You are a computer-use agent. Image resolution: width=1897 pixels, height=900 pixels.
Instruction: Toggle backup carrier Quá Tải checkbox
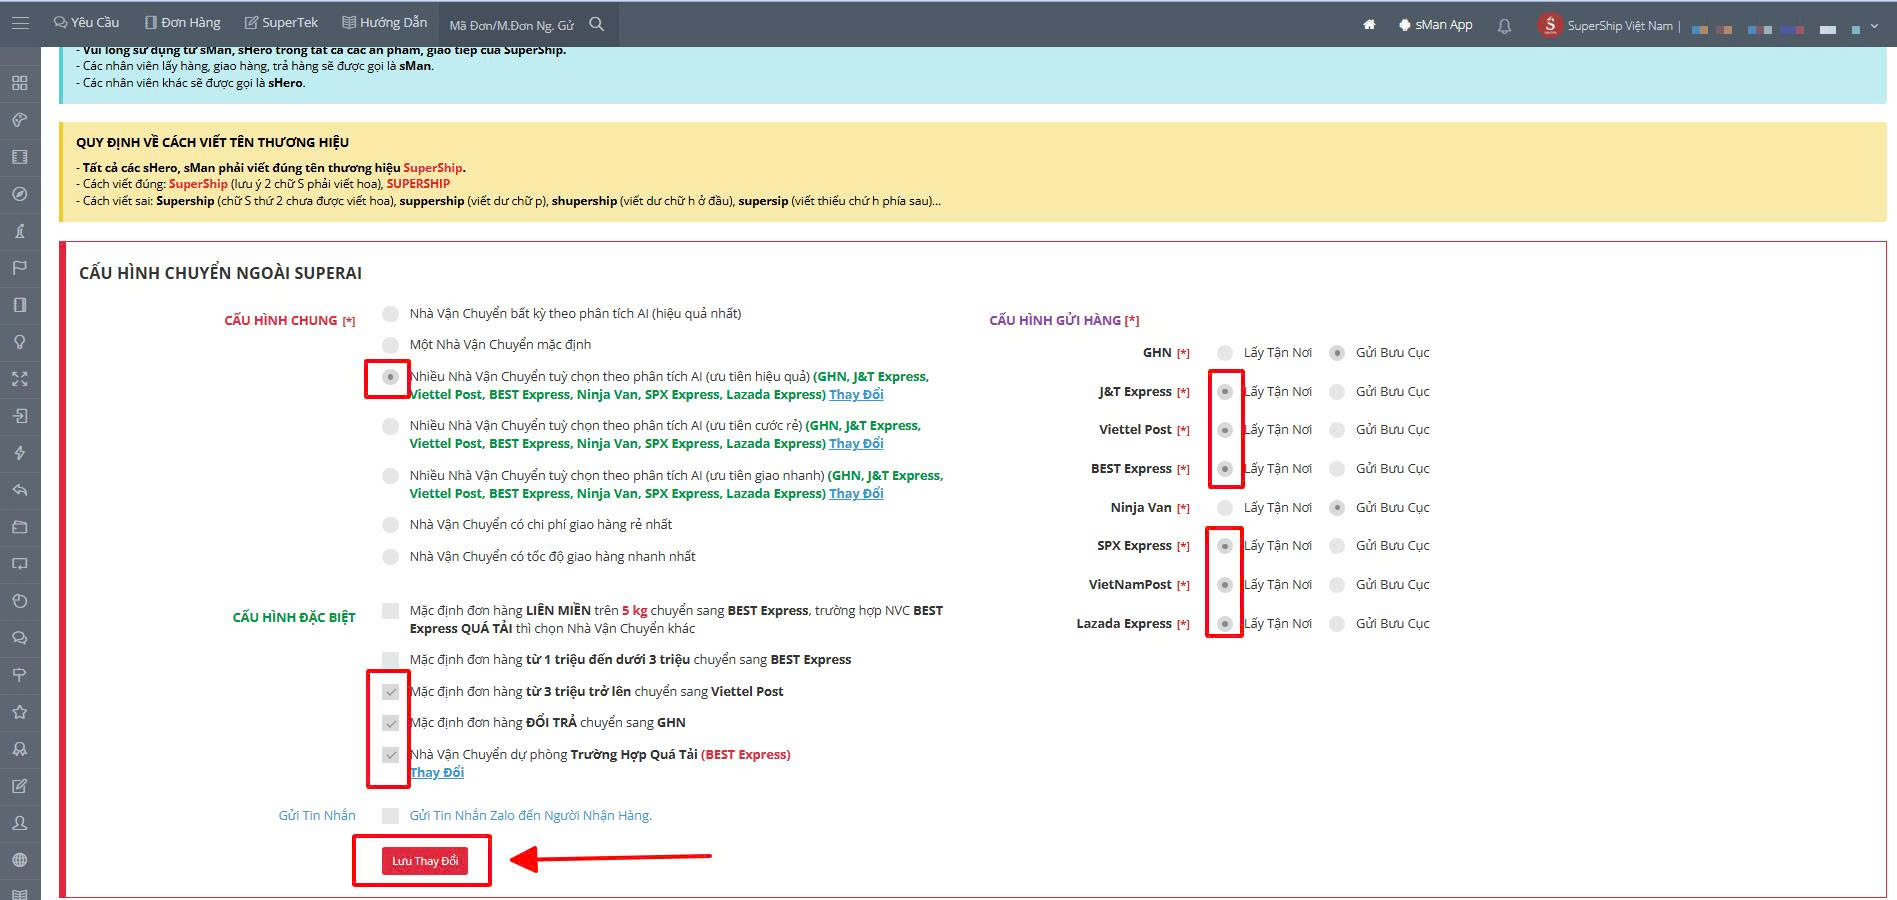pyautogui.click(x=391, y=755)
